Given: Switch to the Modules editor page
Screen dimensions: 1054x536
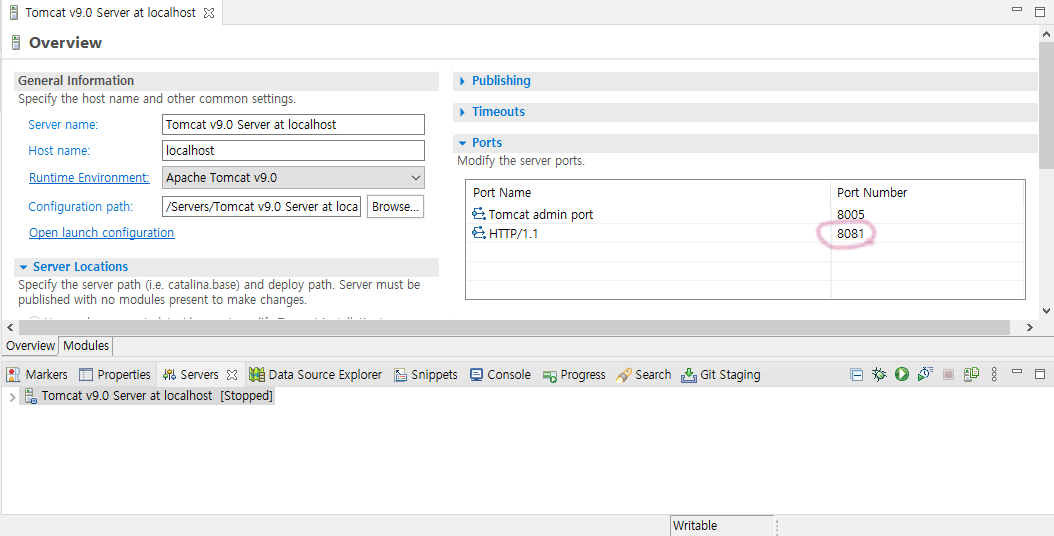Looking at the screenshot, I should [x=86, y=346].
